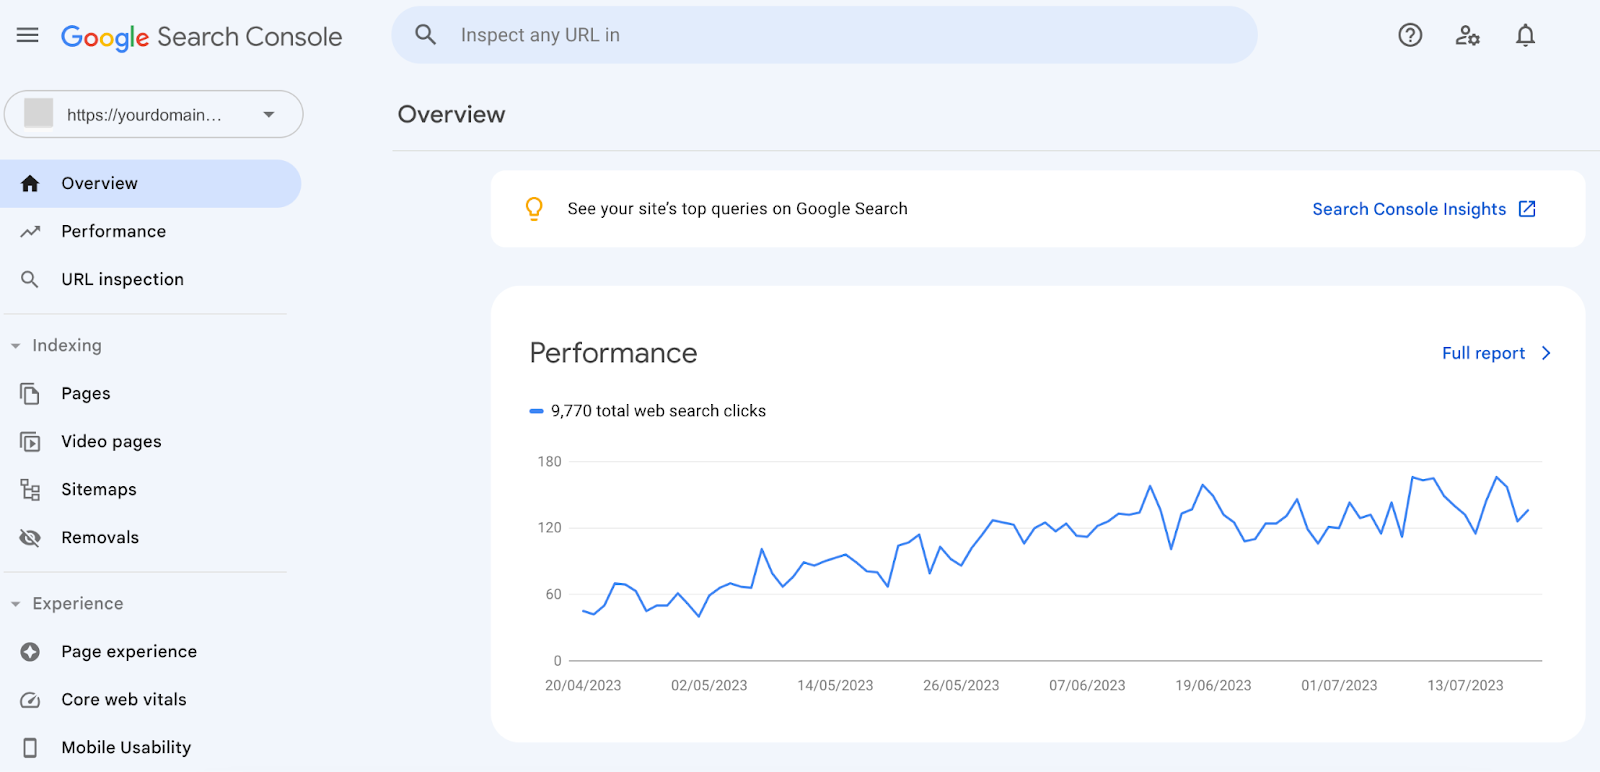Click the Core web vitals gauge icon
This screenshot has height=772, width=1600.
coord(30,700)
